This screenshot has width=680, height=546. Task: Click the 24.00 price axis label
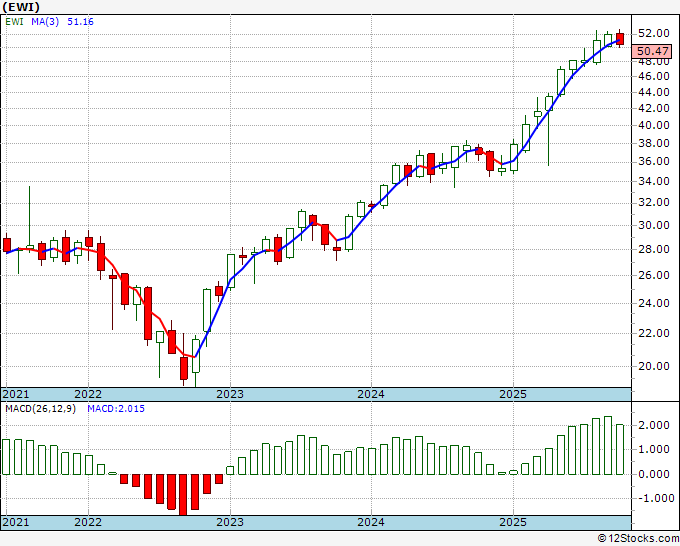(653, 303)
